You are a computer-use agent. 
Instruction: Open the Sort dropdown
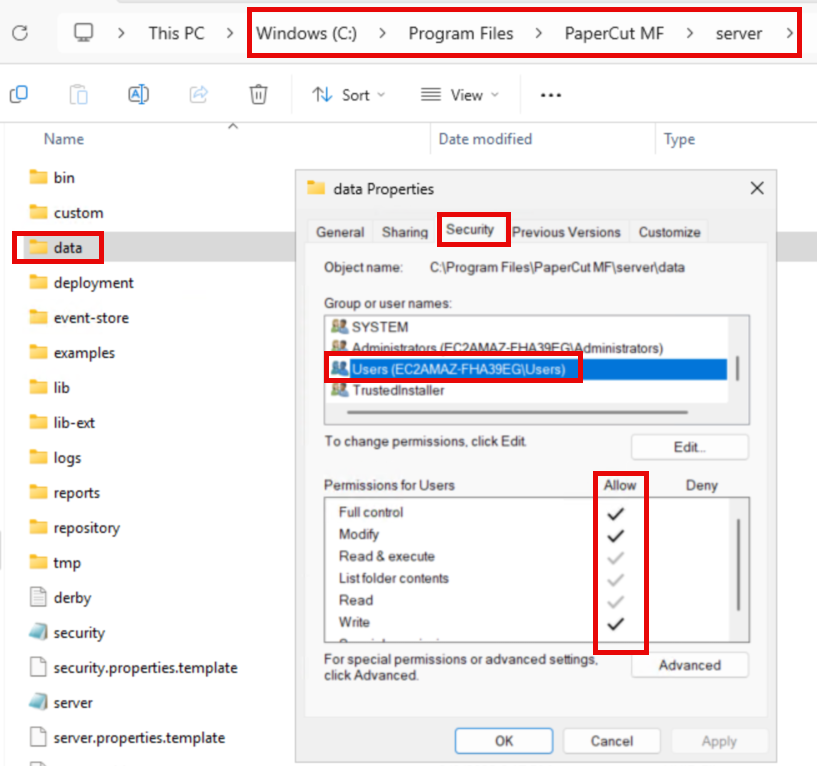pos(349,95)
